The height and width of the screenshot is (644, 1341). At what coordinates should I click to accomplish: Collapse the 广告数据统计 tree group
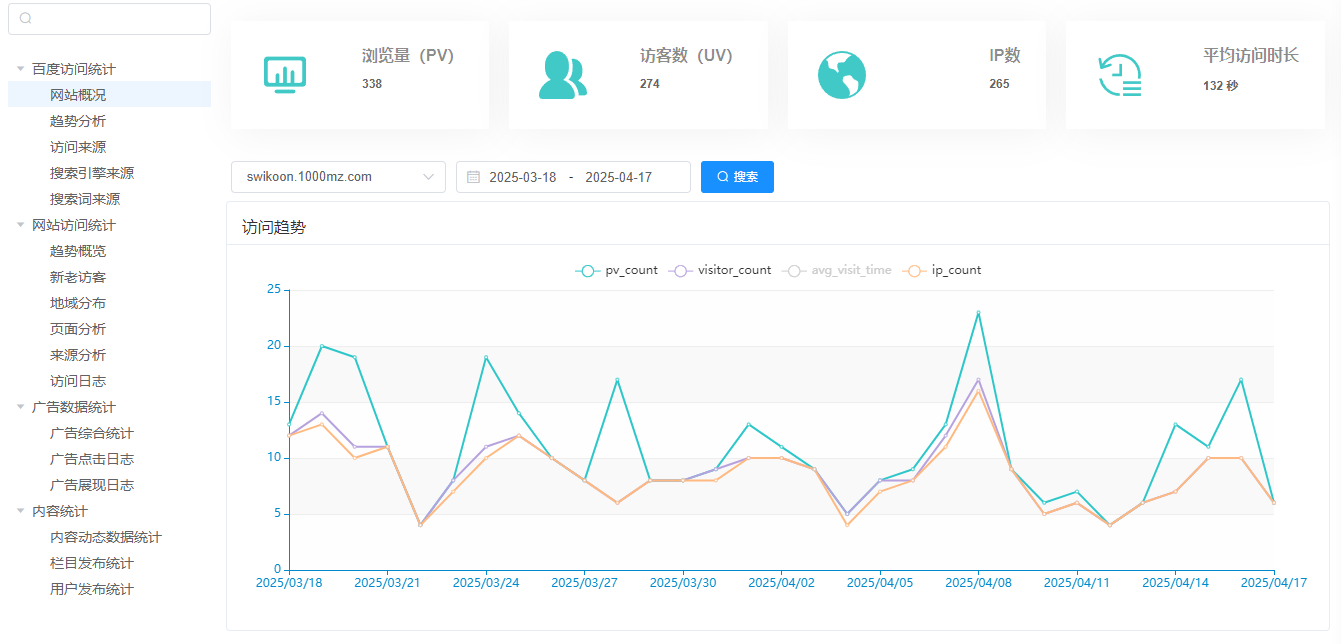[x=20, y=407]
